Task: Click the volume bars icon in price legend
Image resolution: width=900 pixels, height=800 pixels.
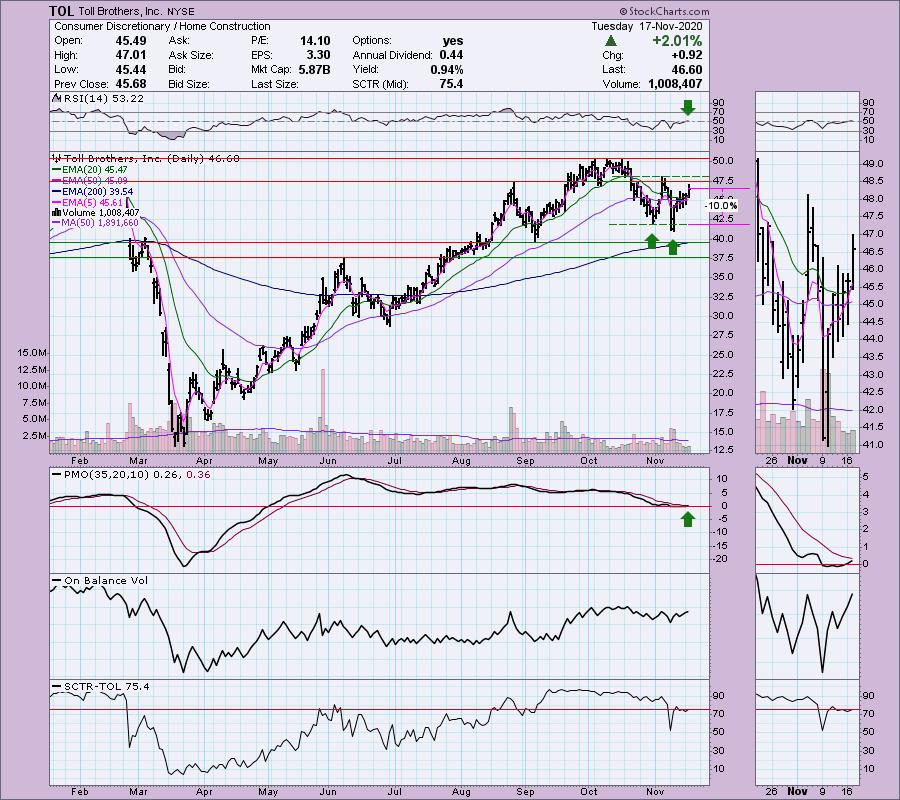Action: 57,212
